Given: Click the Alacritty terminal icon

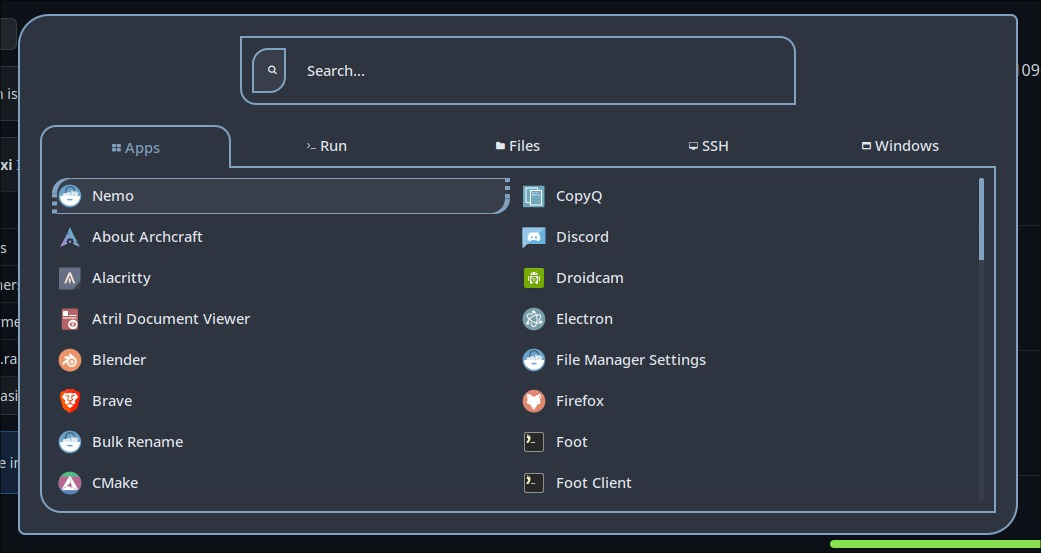Looking at the screenshot, I should pyautogui.click(x=70, y=278).
